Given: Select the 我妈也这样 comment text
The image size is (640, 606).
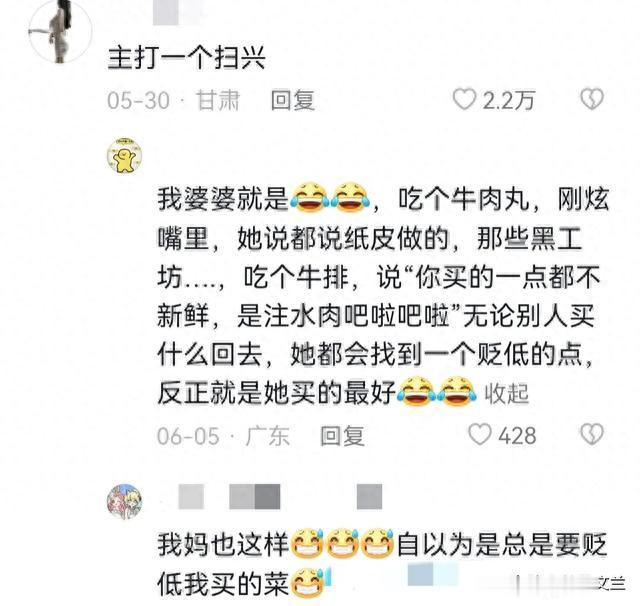Looking at the screenshot, I should coord(382,564).
